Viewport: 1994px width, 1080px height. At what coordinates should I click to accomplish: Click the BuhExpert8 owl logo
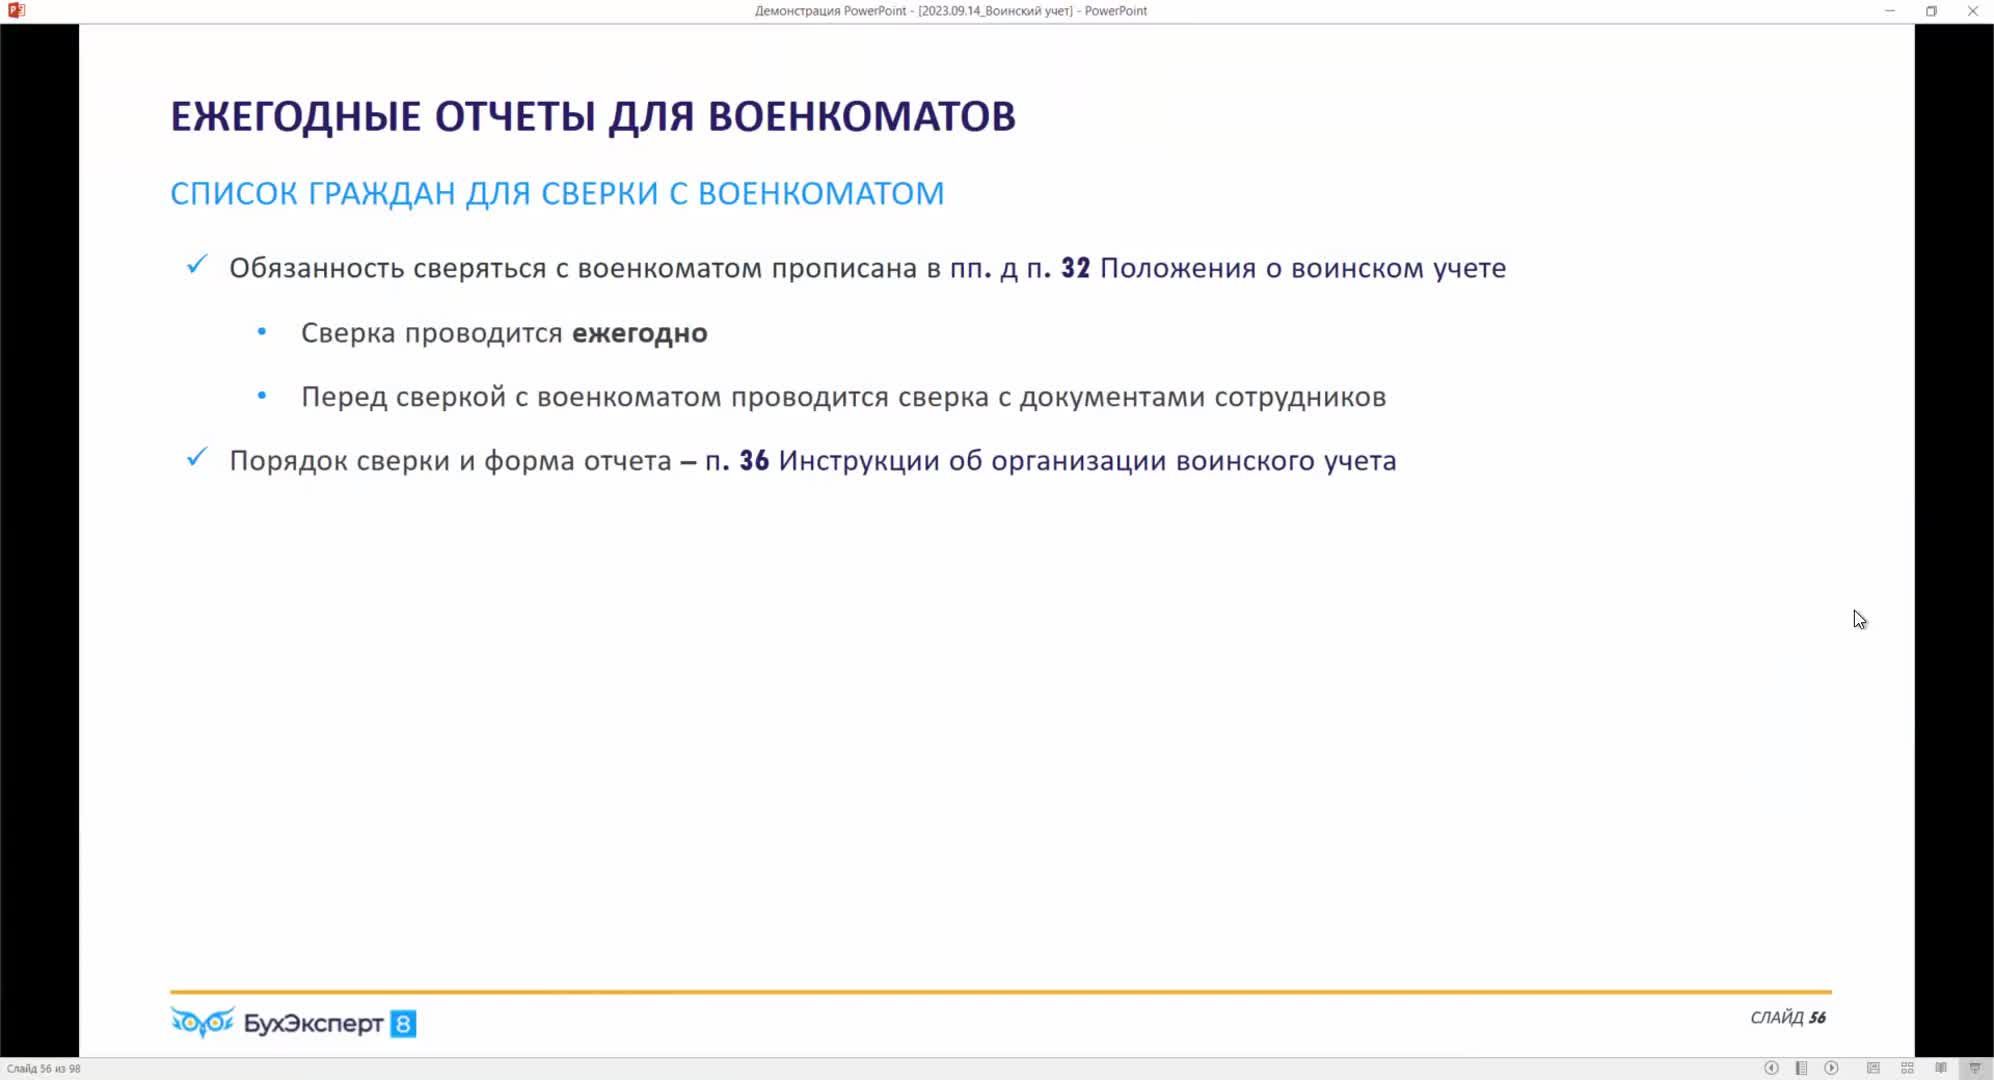(x=202, y=1022)
